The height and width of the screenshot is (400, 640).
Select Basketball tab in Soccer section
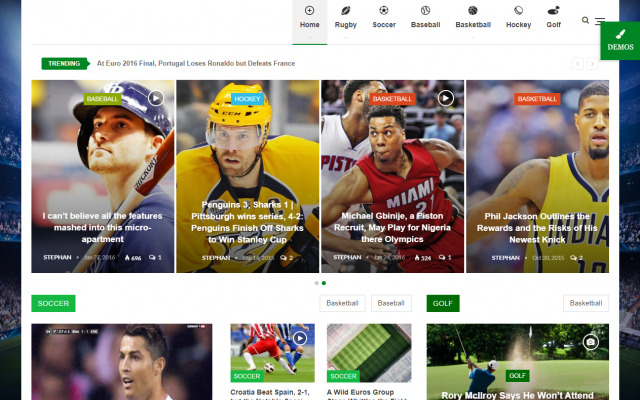(342, 303)
